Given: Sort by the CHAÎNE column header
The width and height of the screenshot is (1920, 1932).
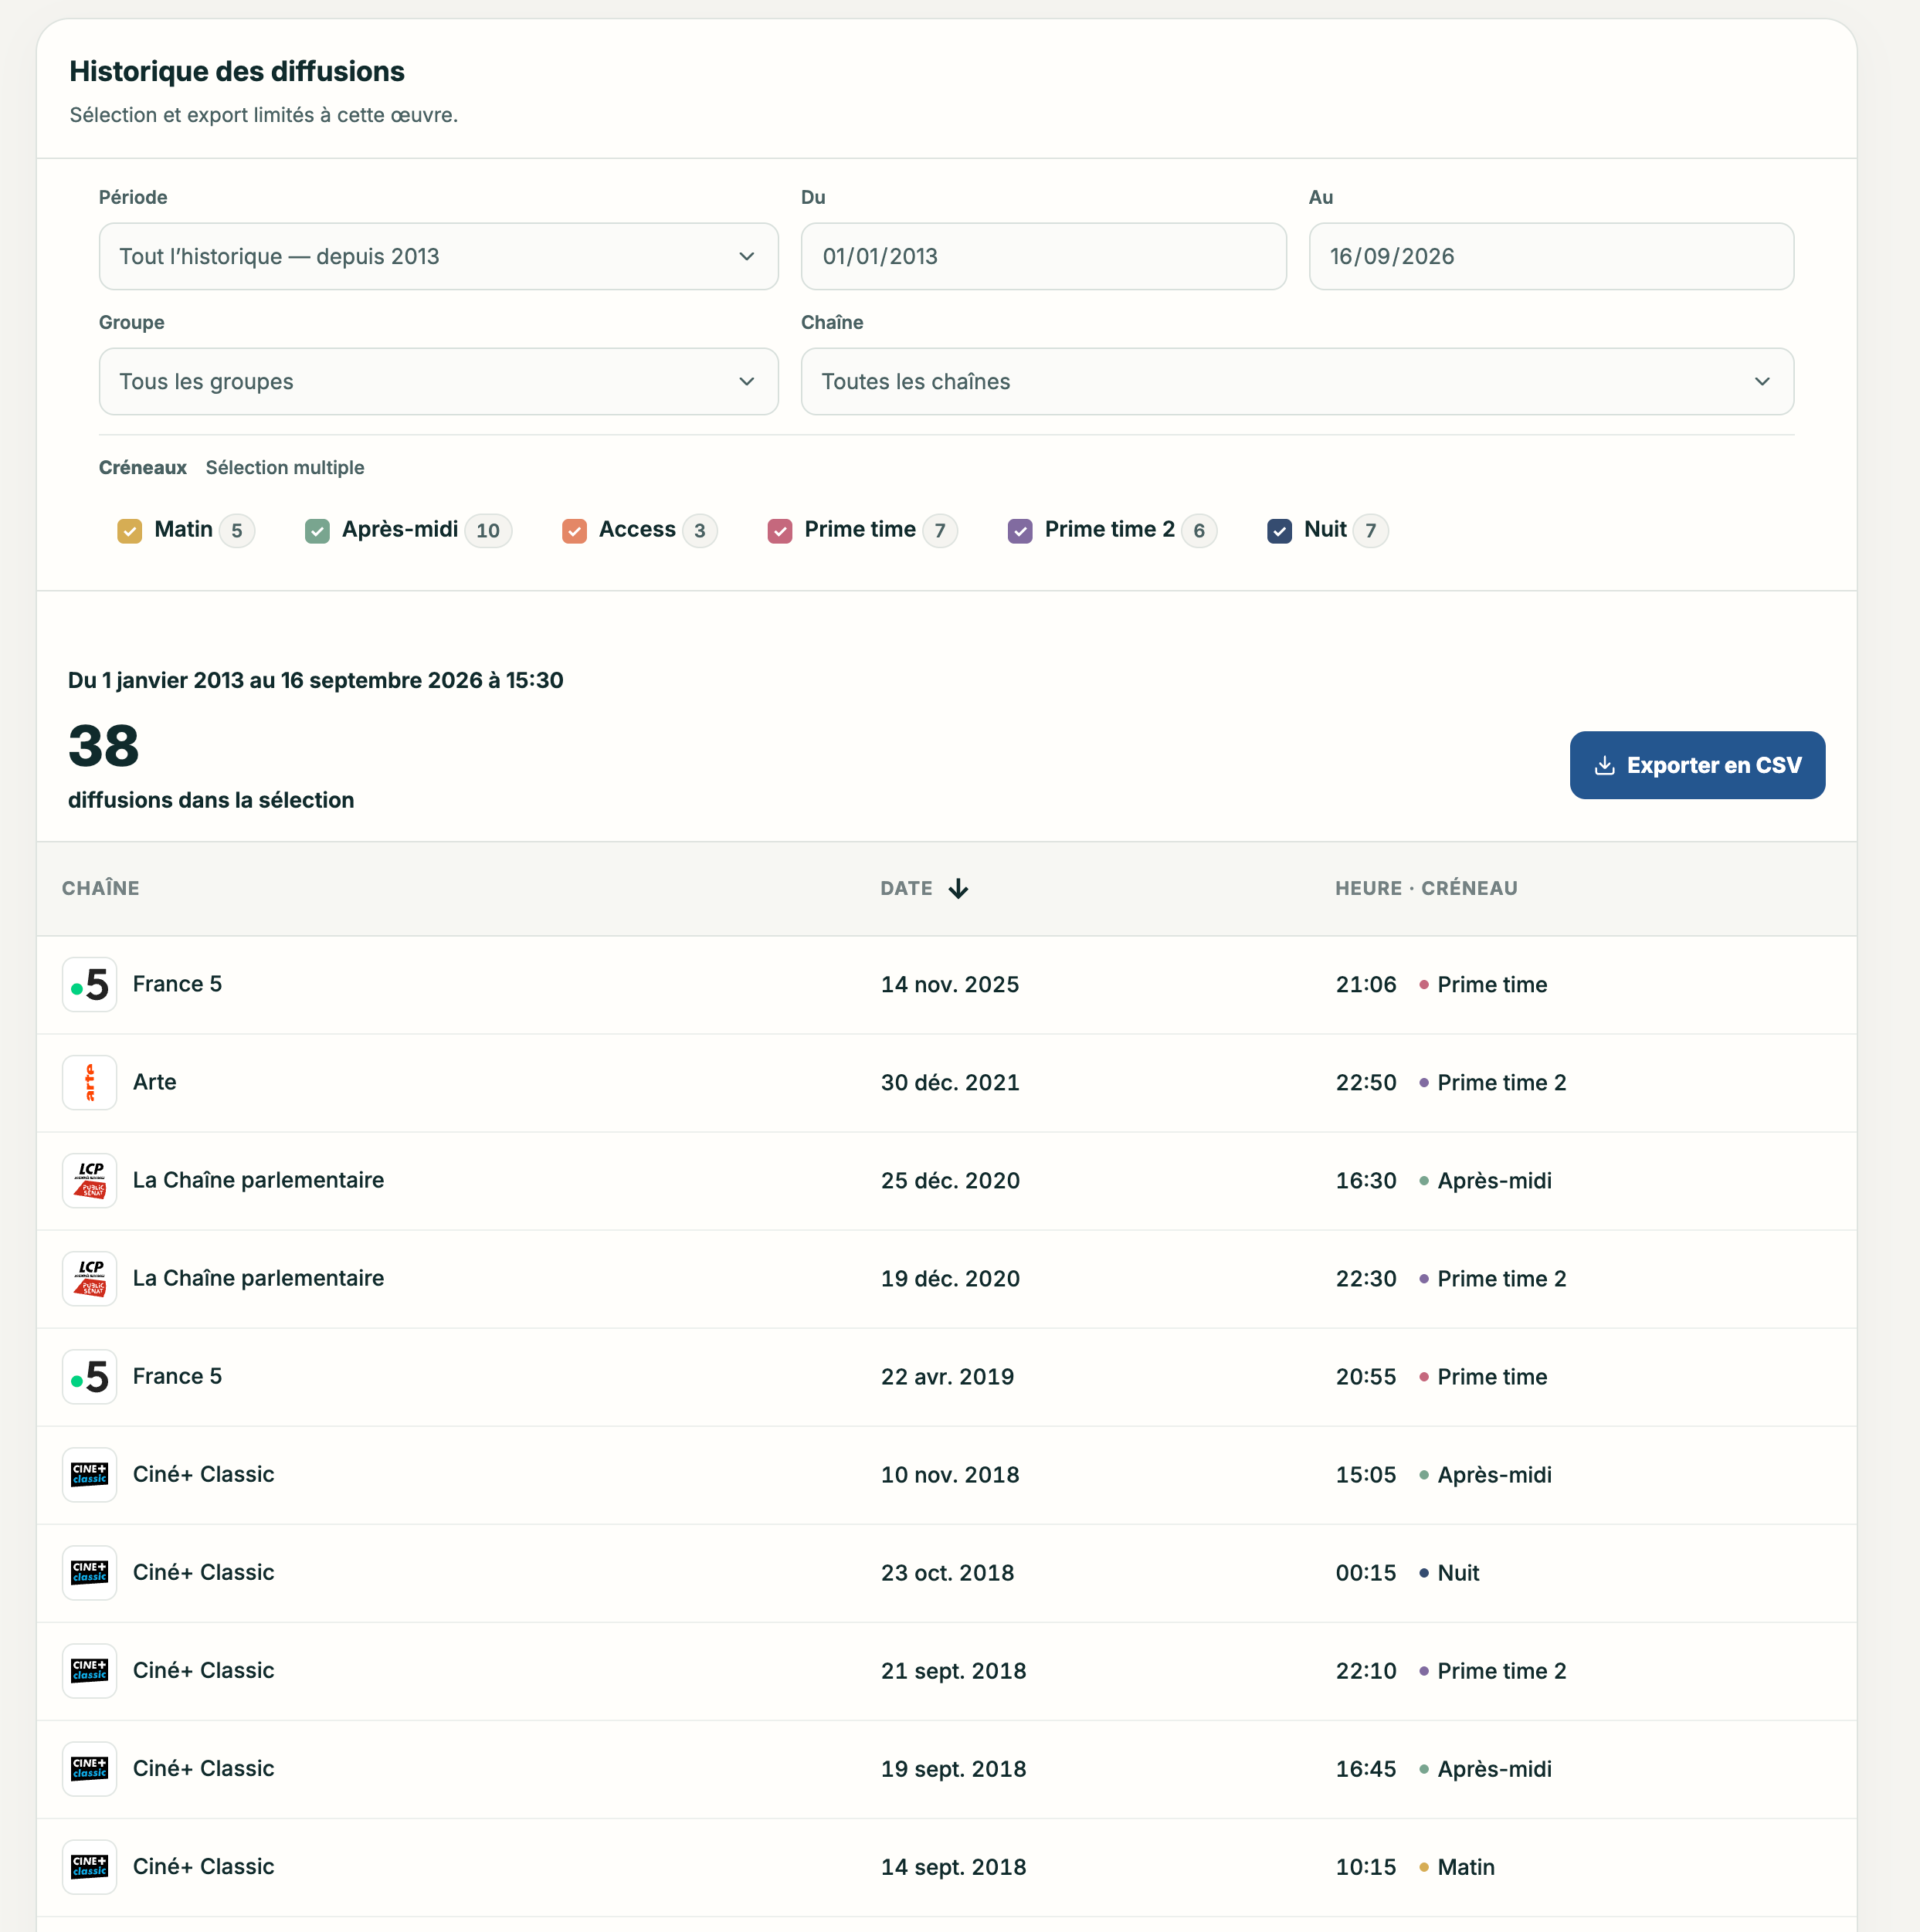Looking at the screenshot, I should (101, 889).
